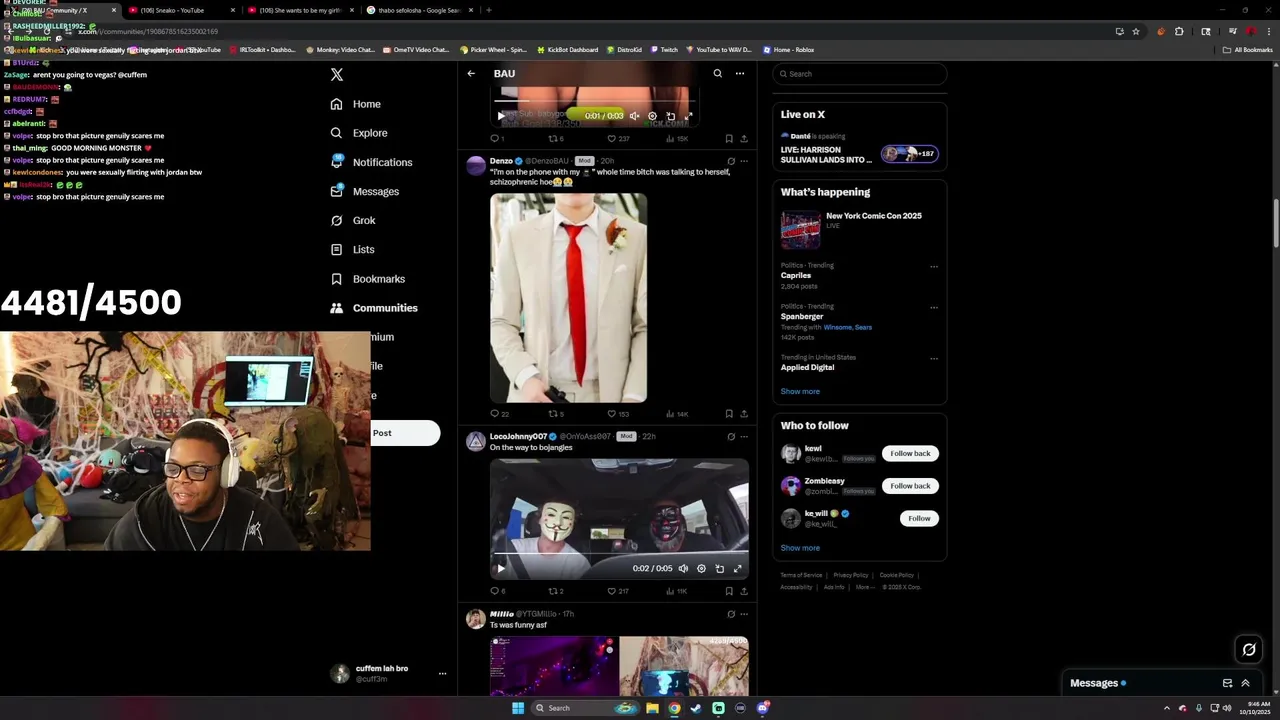1280x720 pixels.
Task: Like the top video post with 237 likes
Action: [x=619, y=139]
